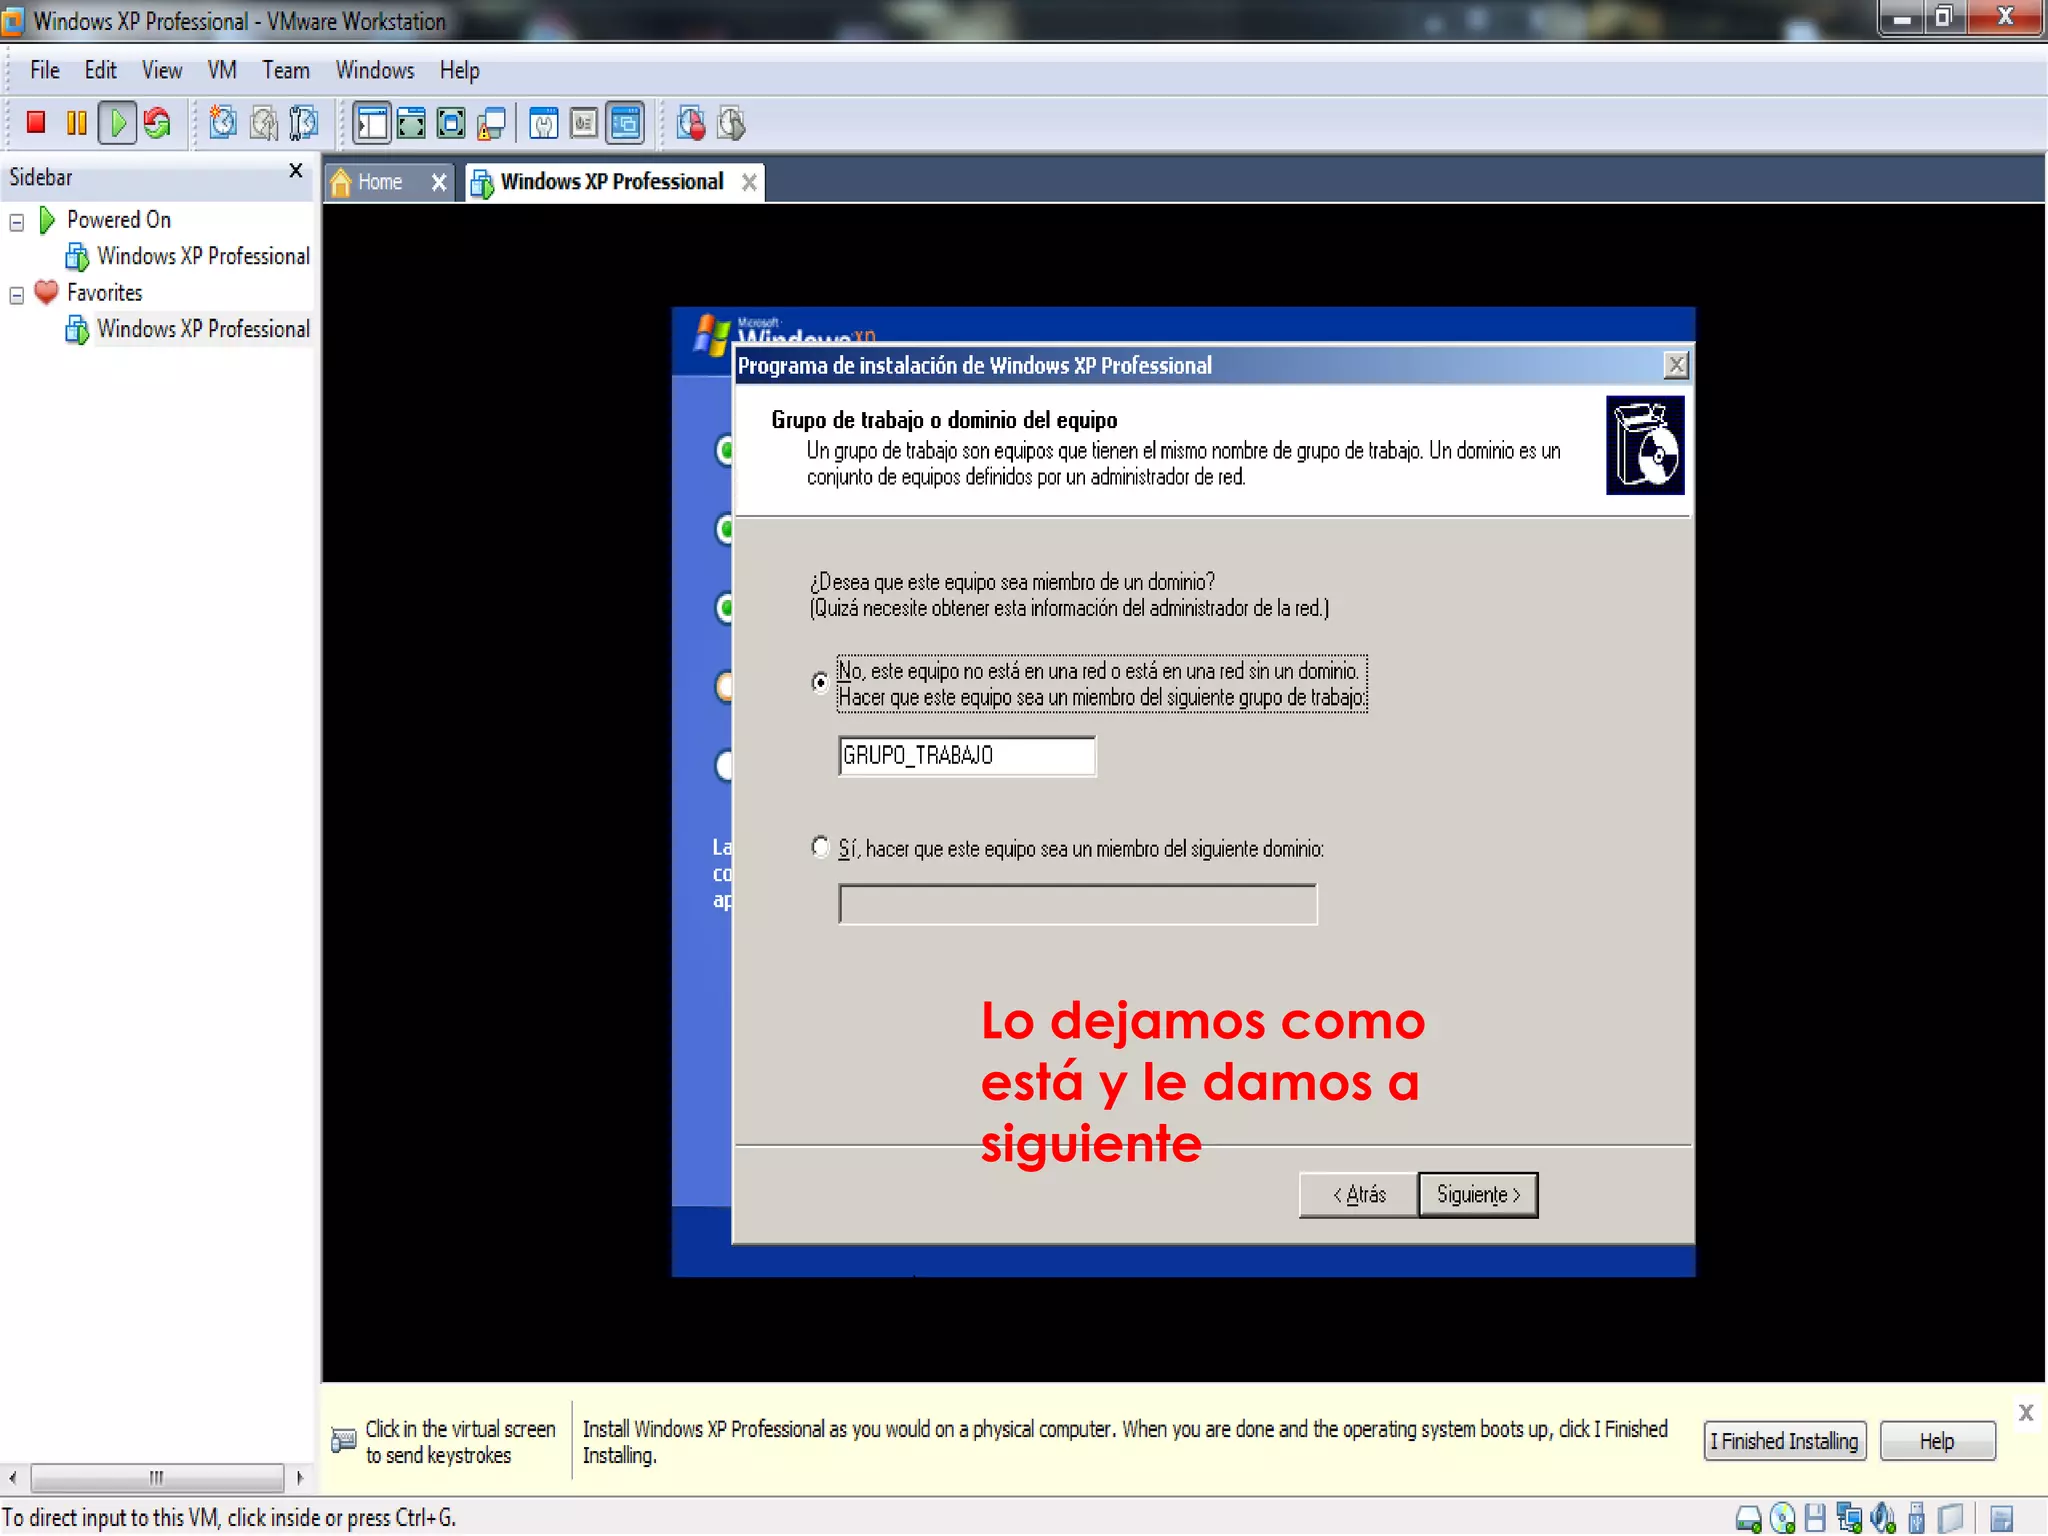The height and width of the screenshot is (1536, 2048).
Task: Dismiss the install hint bar with X
Action: (2026, 1412)
